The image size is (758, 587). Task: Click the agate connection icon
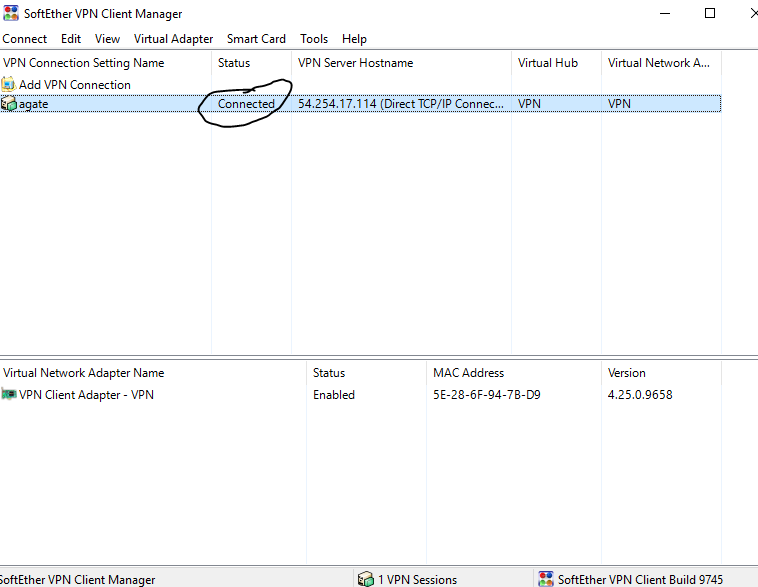(9, 104)
